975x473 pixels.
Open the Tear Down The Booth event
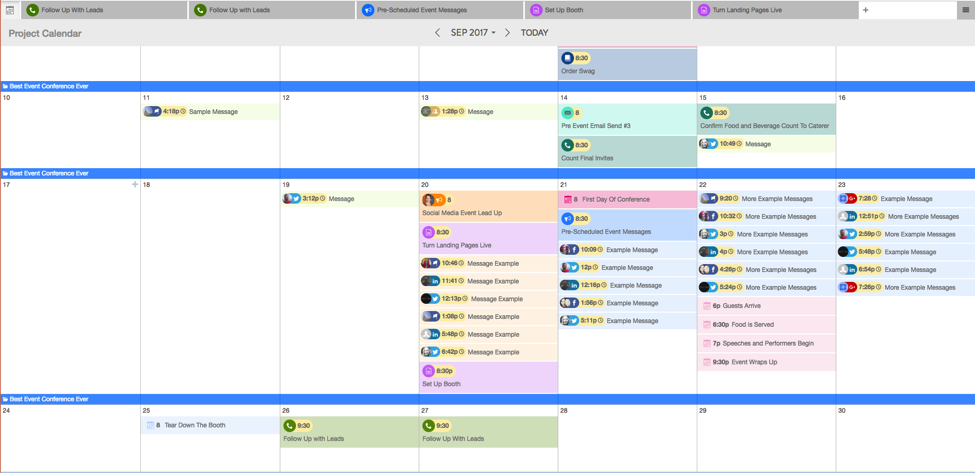coord(194,425)
